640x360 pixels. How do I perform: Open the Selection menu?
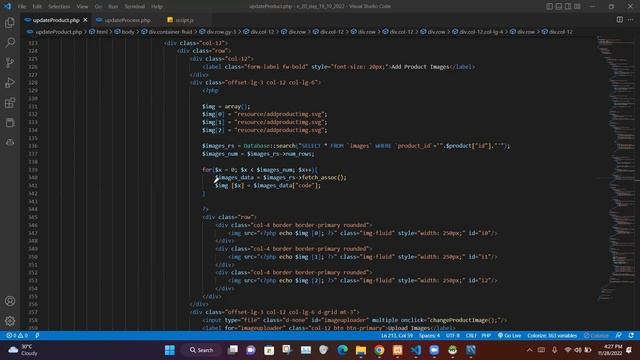point(59,7)
